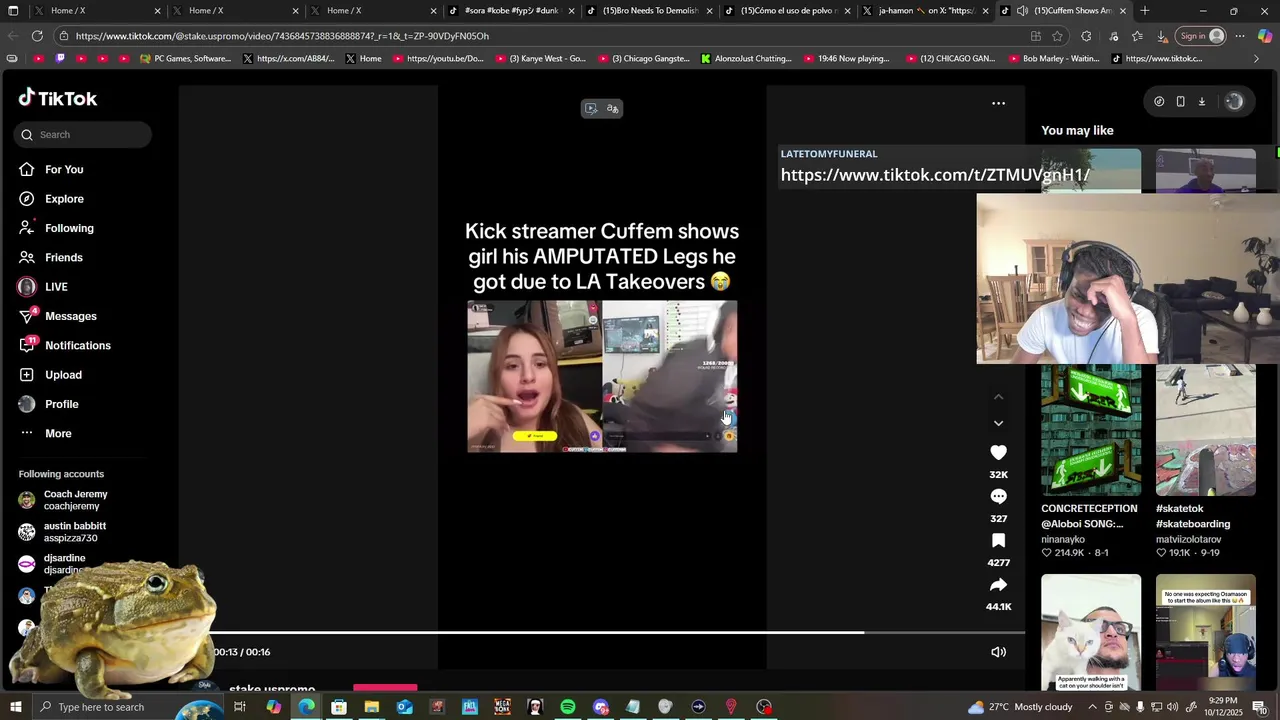Open the CONCRETECEPTION recommended video thumbnail
1280x720 pixels.
coord(1091,430)
